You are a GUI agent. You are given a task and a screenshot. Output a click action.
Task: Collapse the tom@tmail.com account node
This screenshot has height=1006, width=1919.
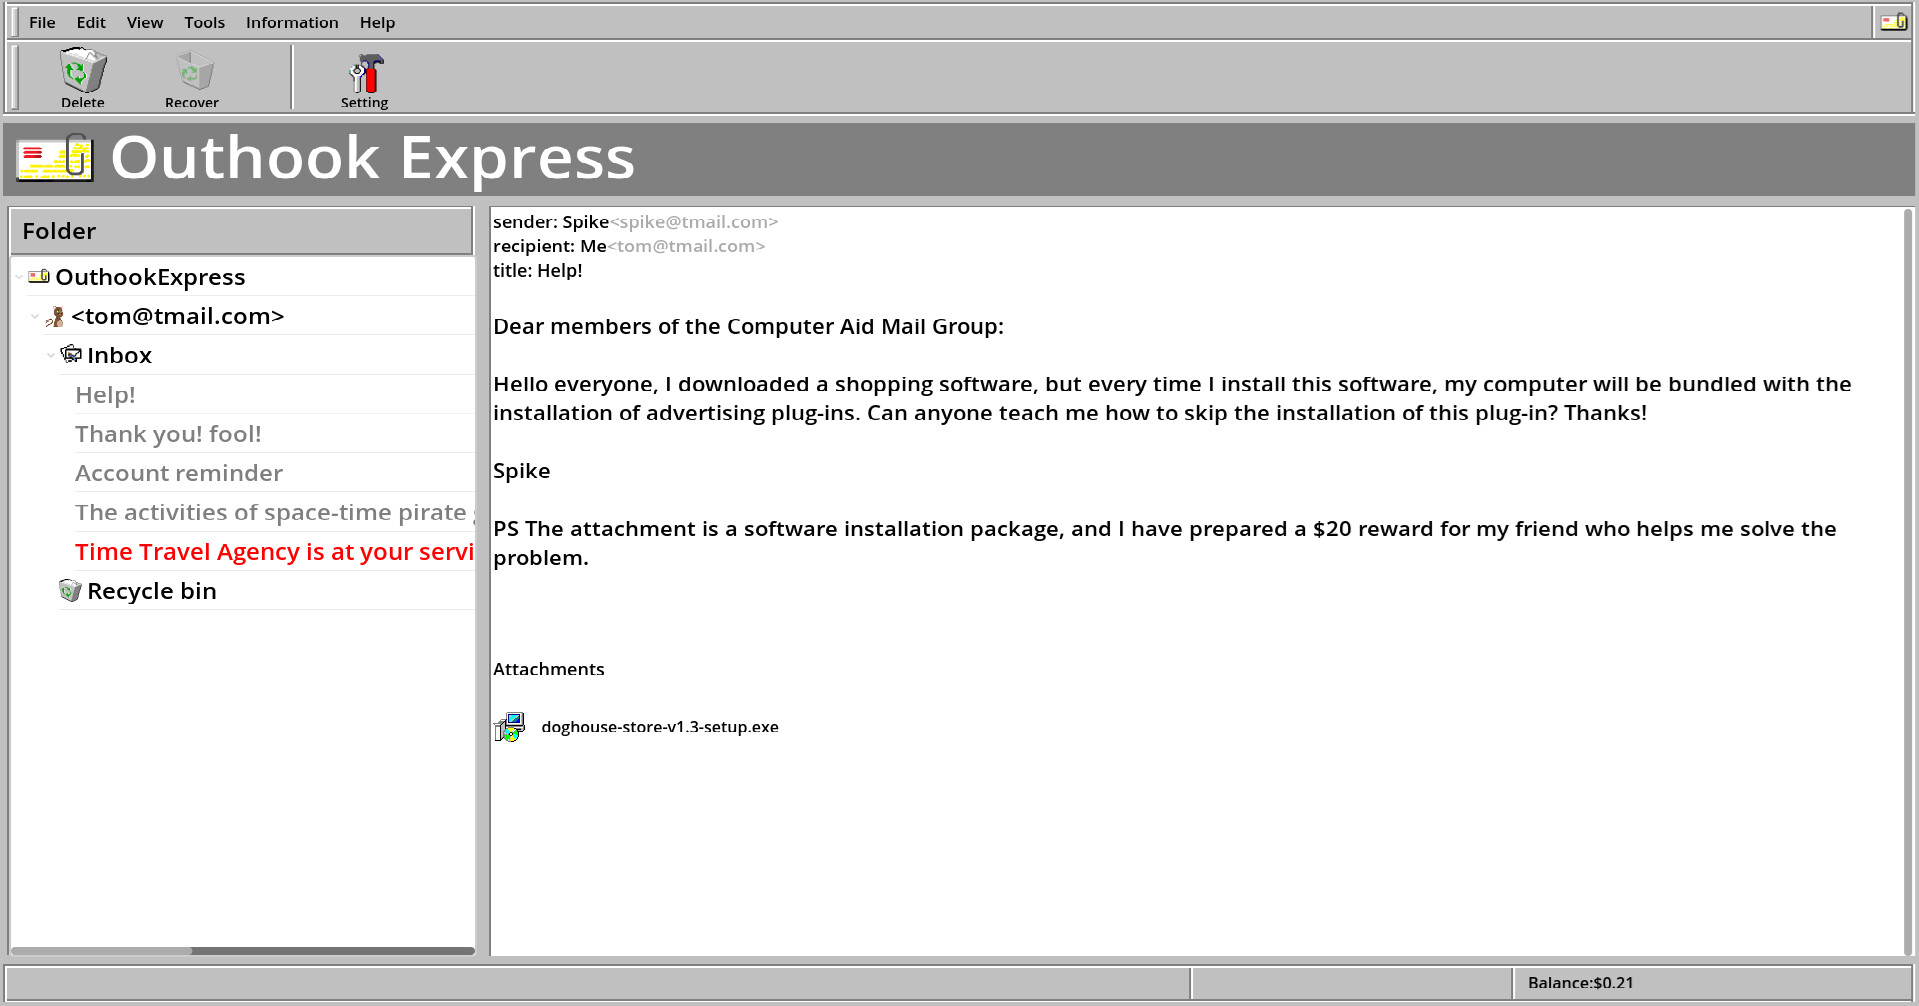pos(34,316)
